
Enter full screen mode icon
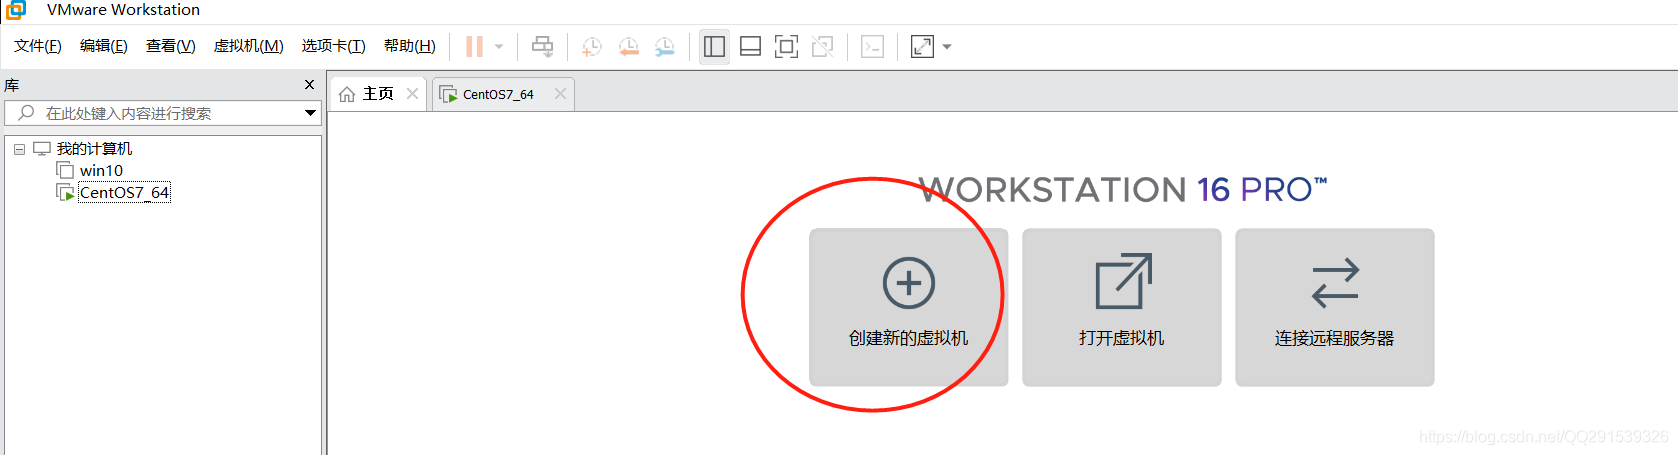[x=787, y=47]
